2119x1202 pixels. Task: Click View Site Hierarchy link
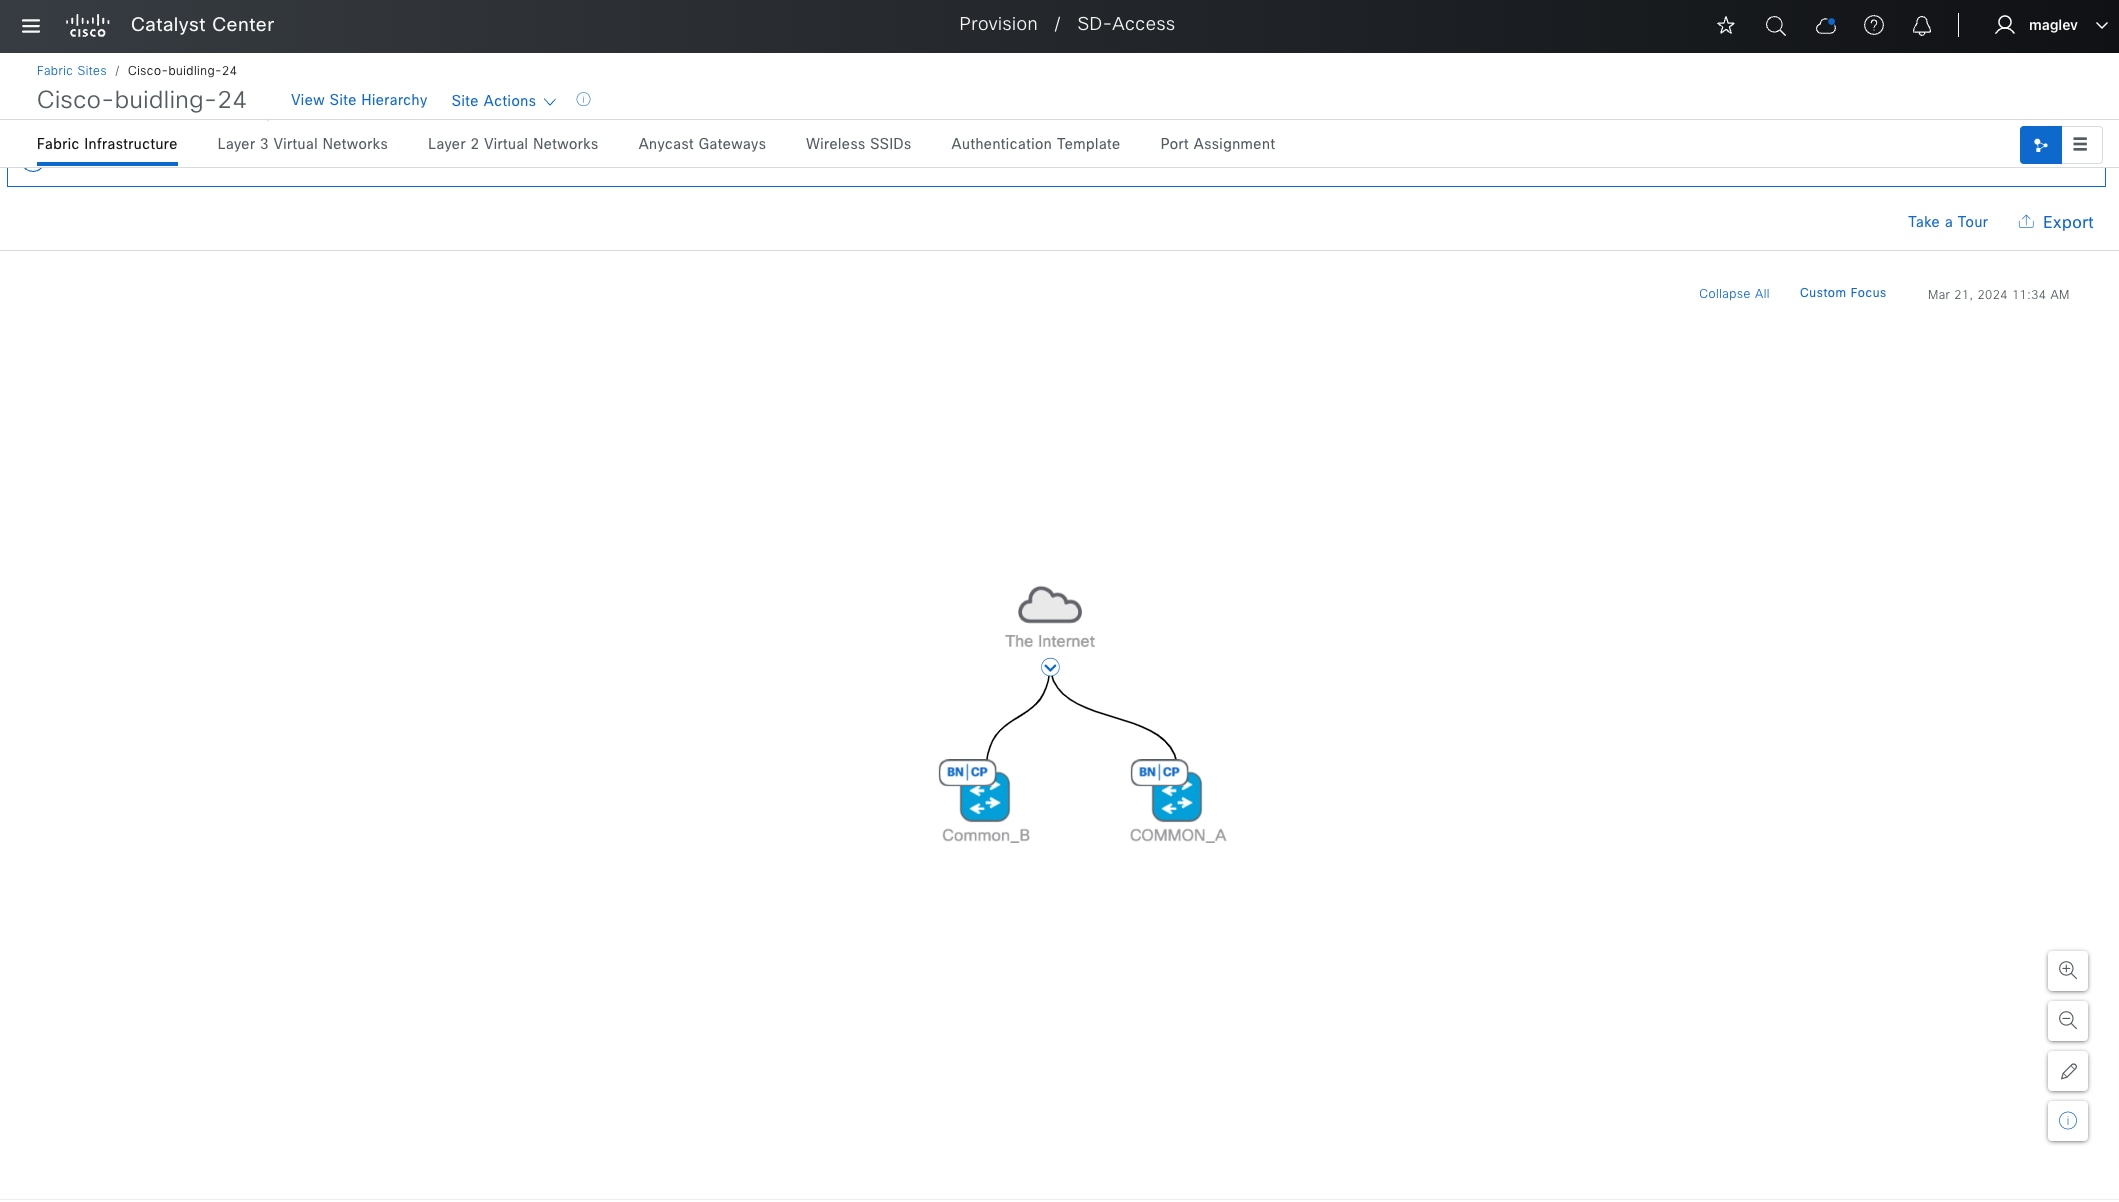[358, 100]
